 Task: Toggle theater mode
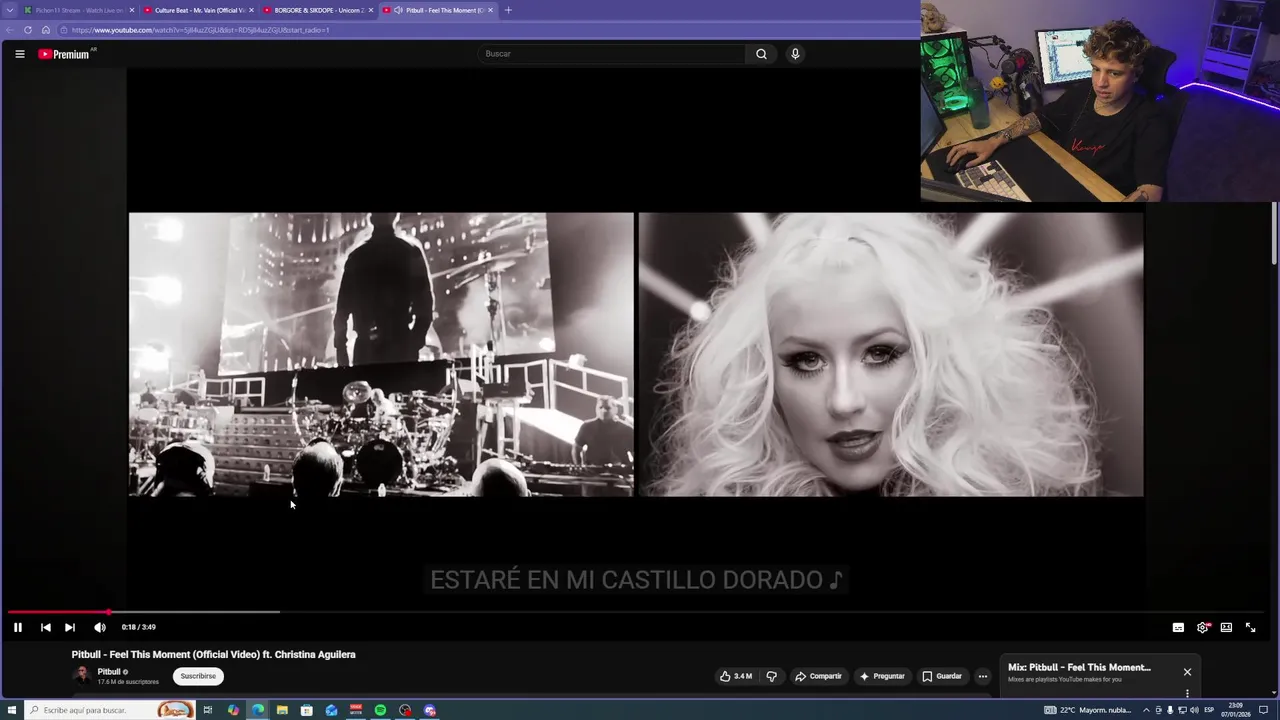1226,627
